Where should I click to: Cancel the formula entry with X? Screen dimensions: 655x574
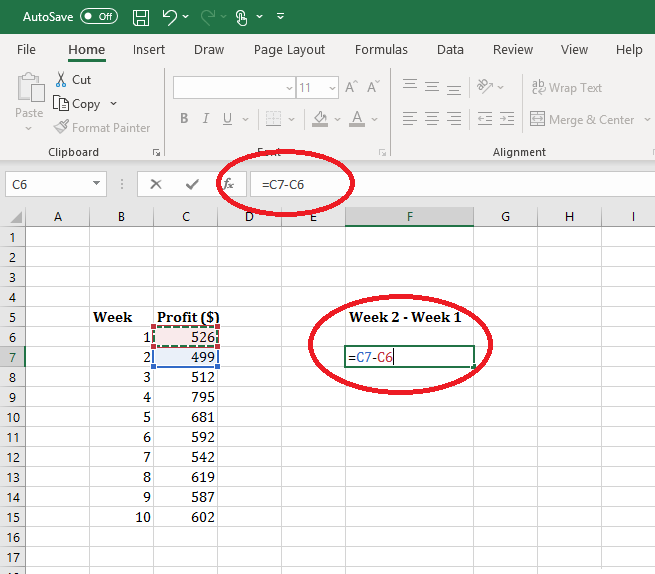(156, 184)
